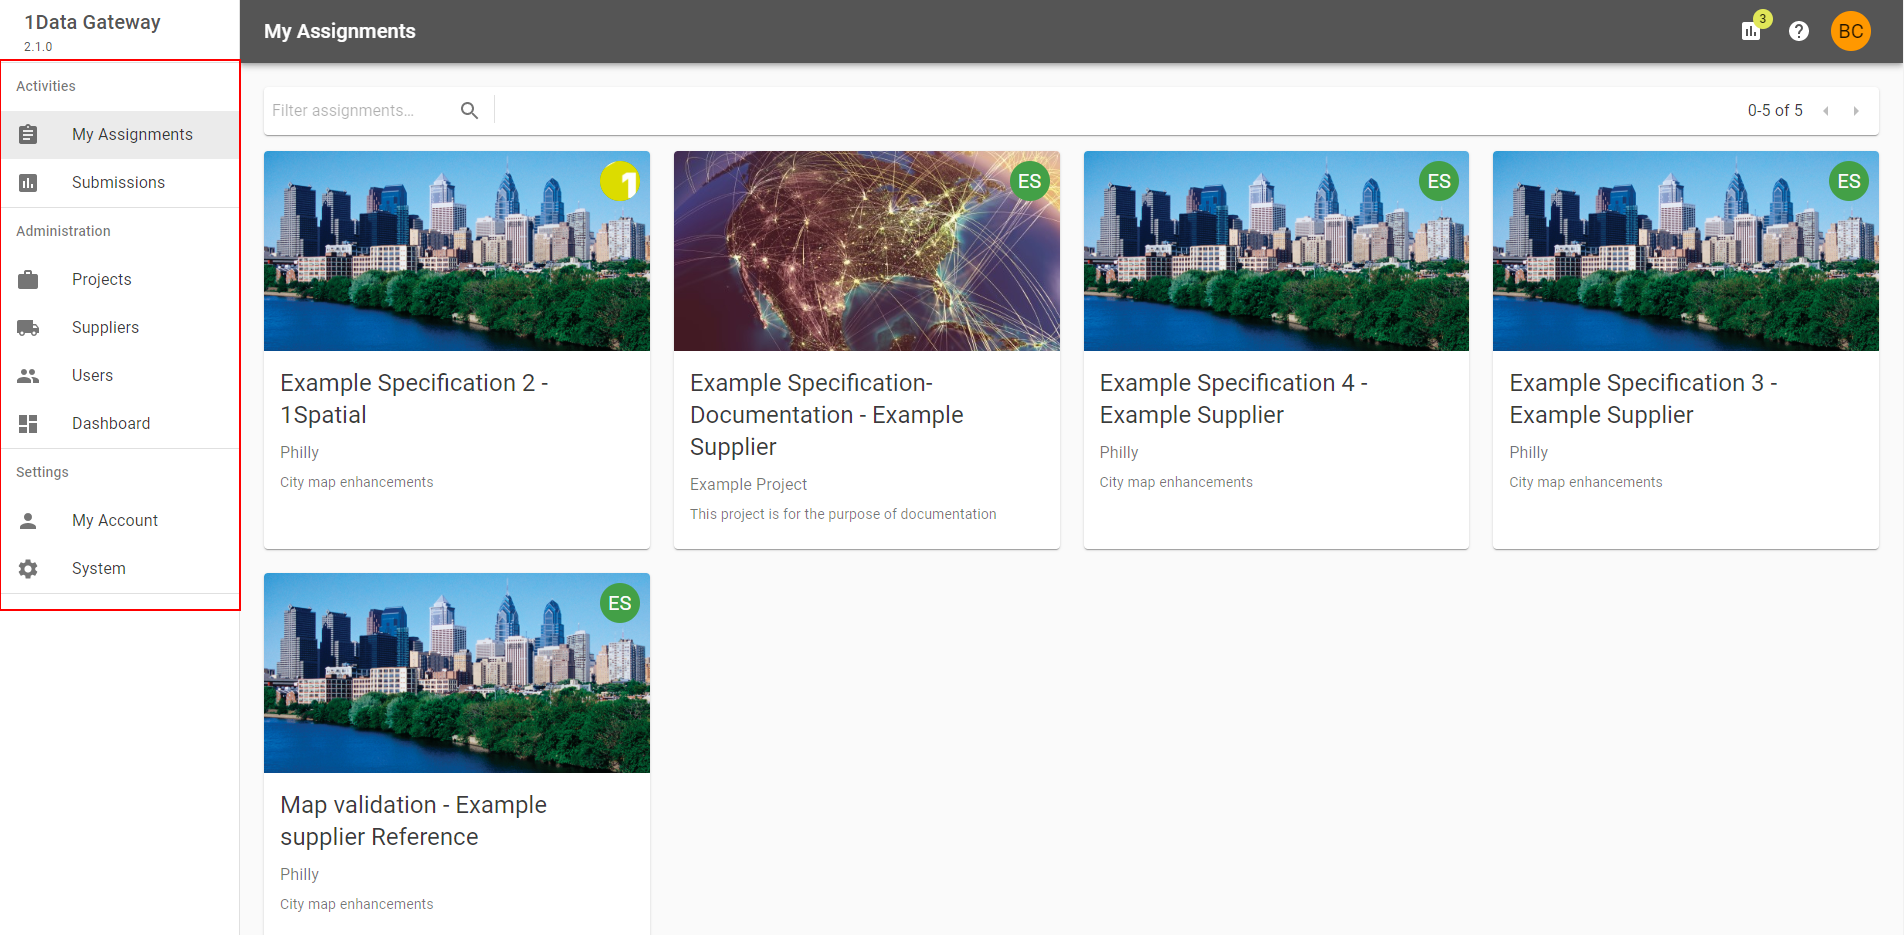
Task: Click skyline thumbnail of Specification 4 card
Action: point(1276,251)
